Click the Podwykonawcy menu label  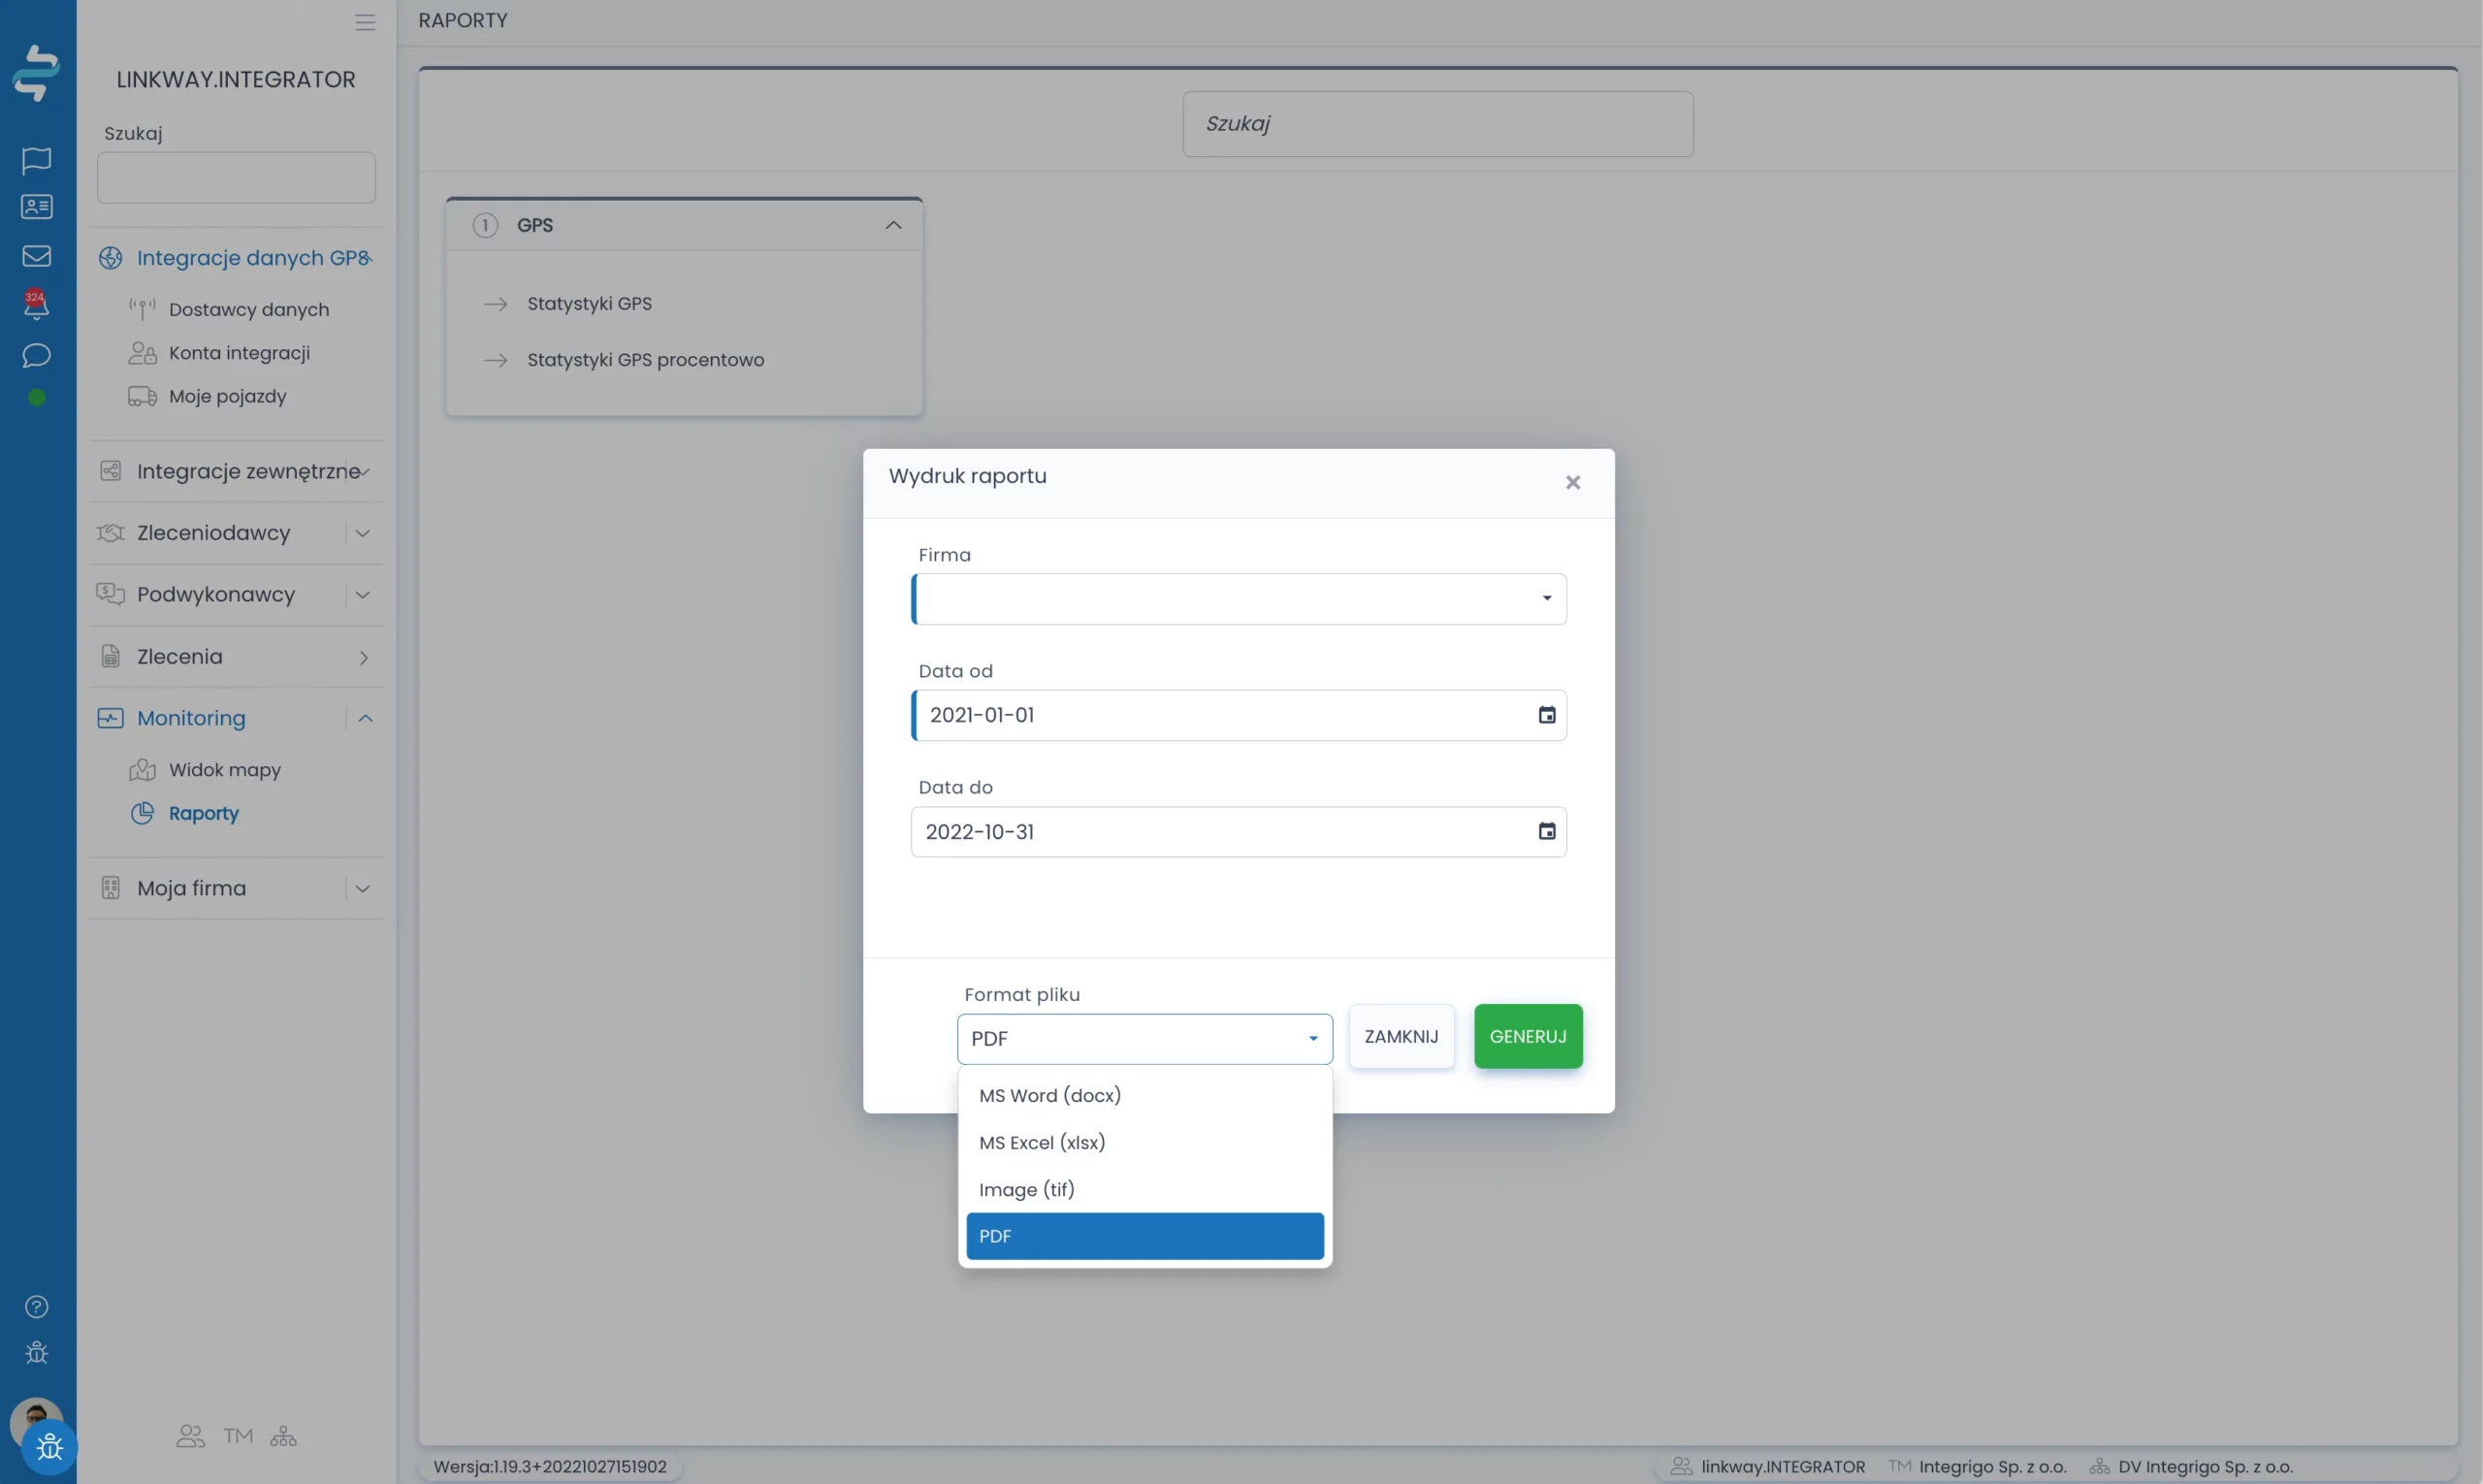coord(216,595)
